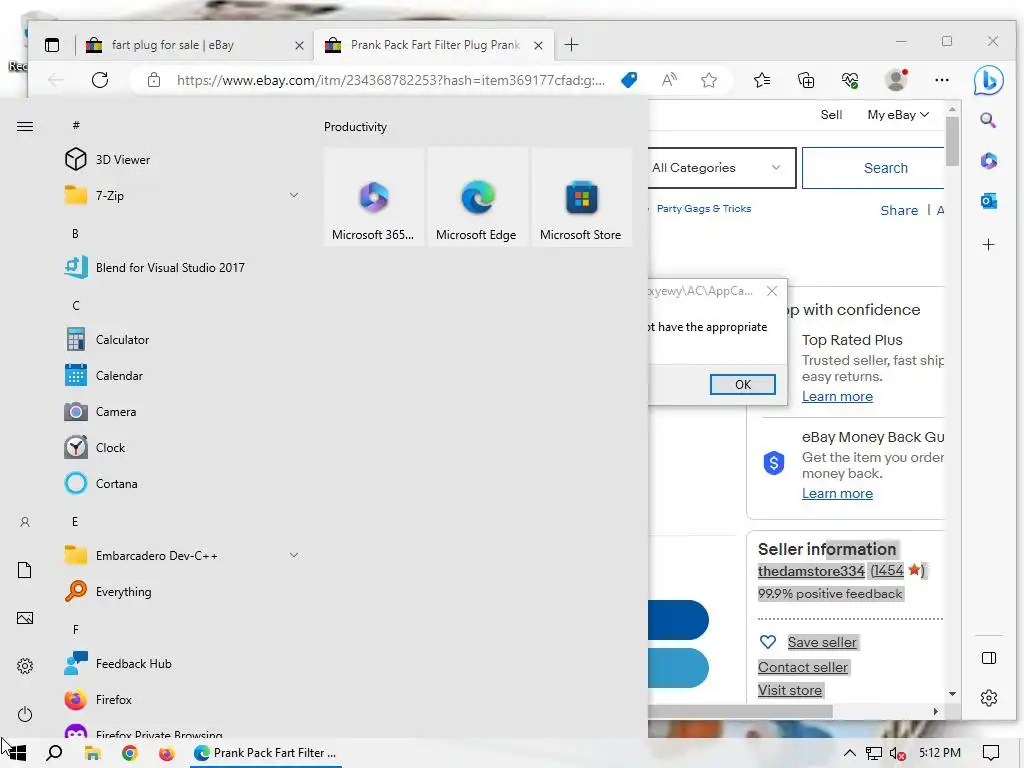This screenshot has height=768, width=1024.
Task: Open the notification center icon
Action: (991, 753)
